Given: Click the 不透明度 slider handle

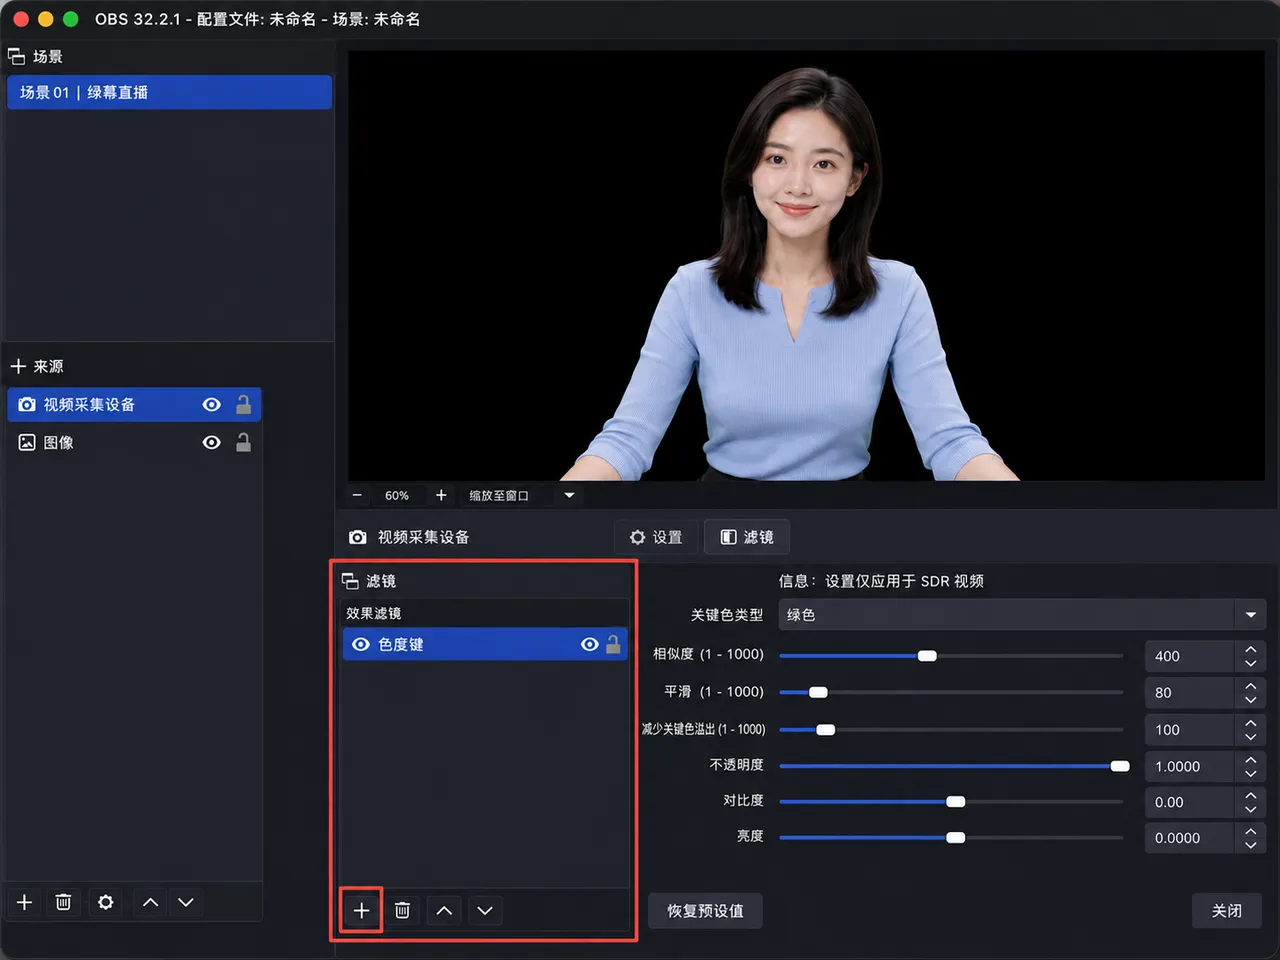Looking at the screenshot, I should tap(1120, 766).
